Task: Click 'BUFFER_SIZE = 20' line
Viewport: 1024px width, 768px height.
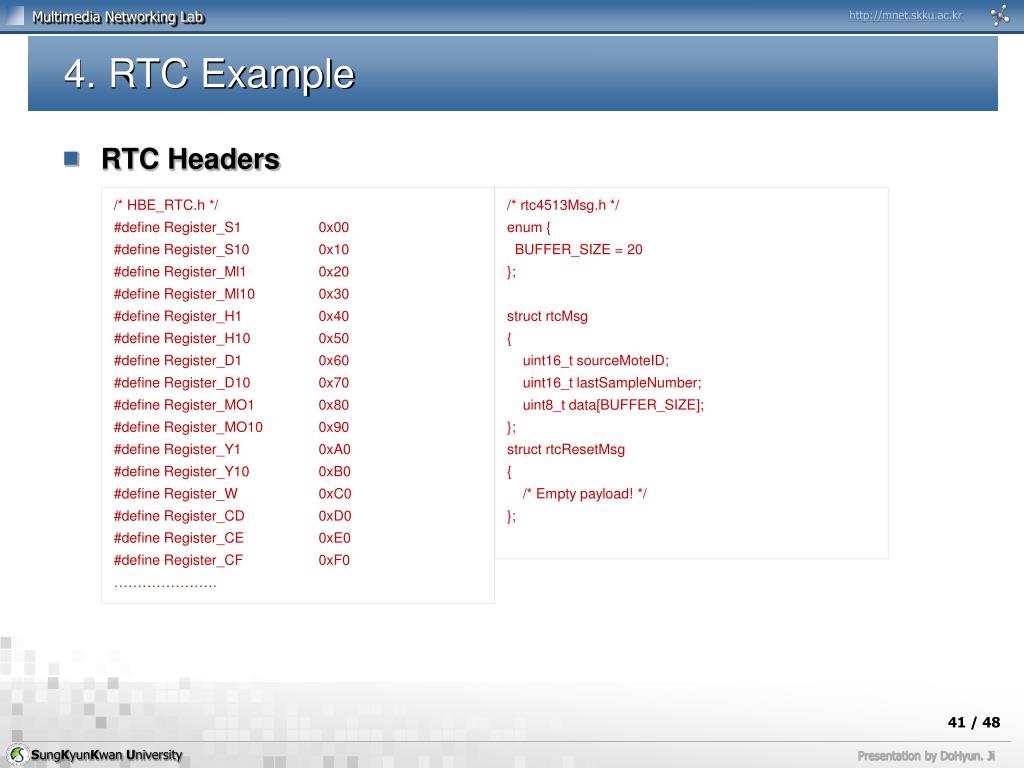Action: 579,249
